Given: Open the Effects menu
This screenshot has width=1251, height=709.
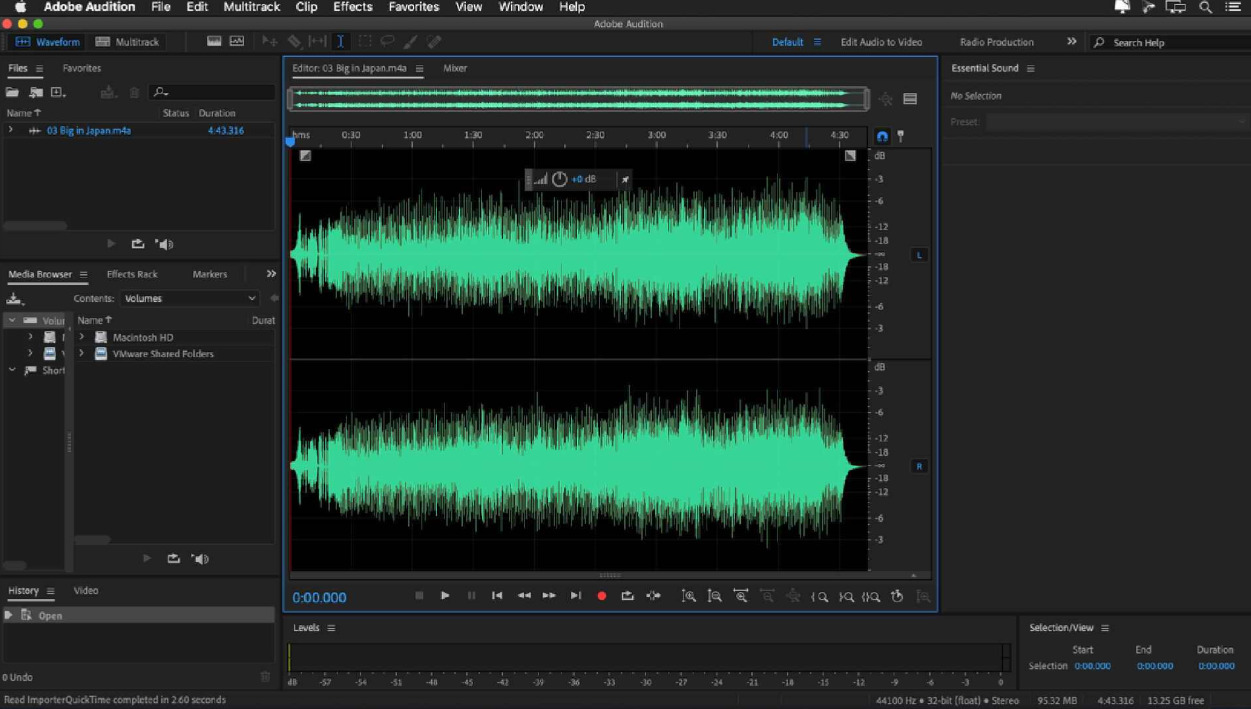Looking at the screenshot, I should tap(352, 7).
